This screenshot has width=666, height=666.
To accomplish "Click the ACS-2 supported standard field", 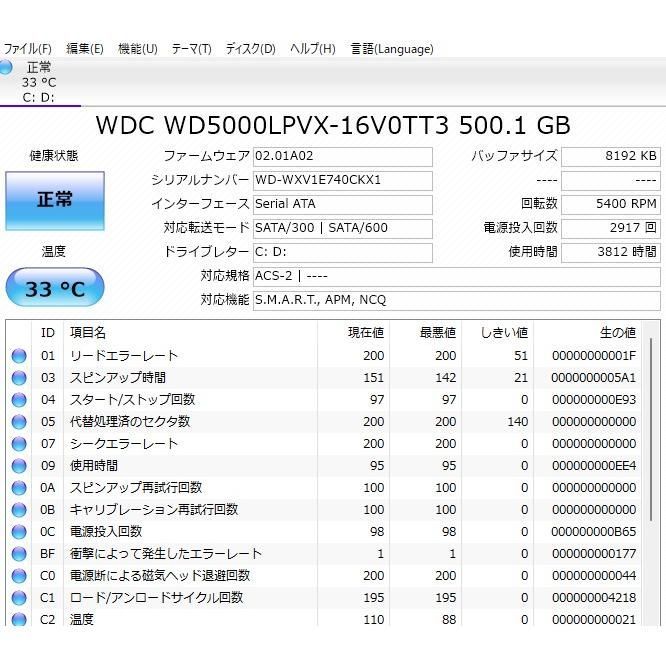I will [x=457, y=277].
